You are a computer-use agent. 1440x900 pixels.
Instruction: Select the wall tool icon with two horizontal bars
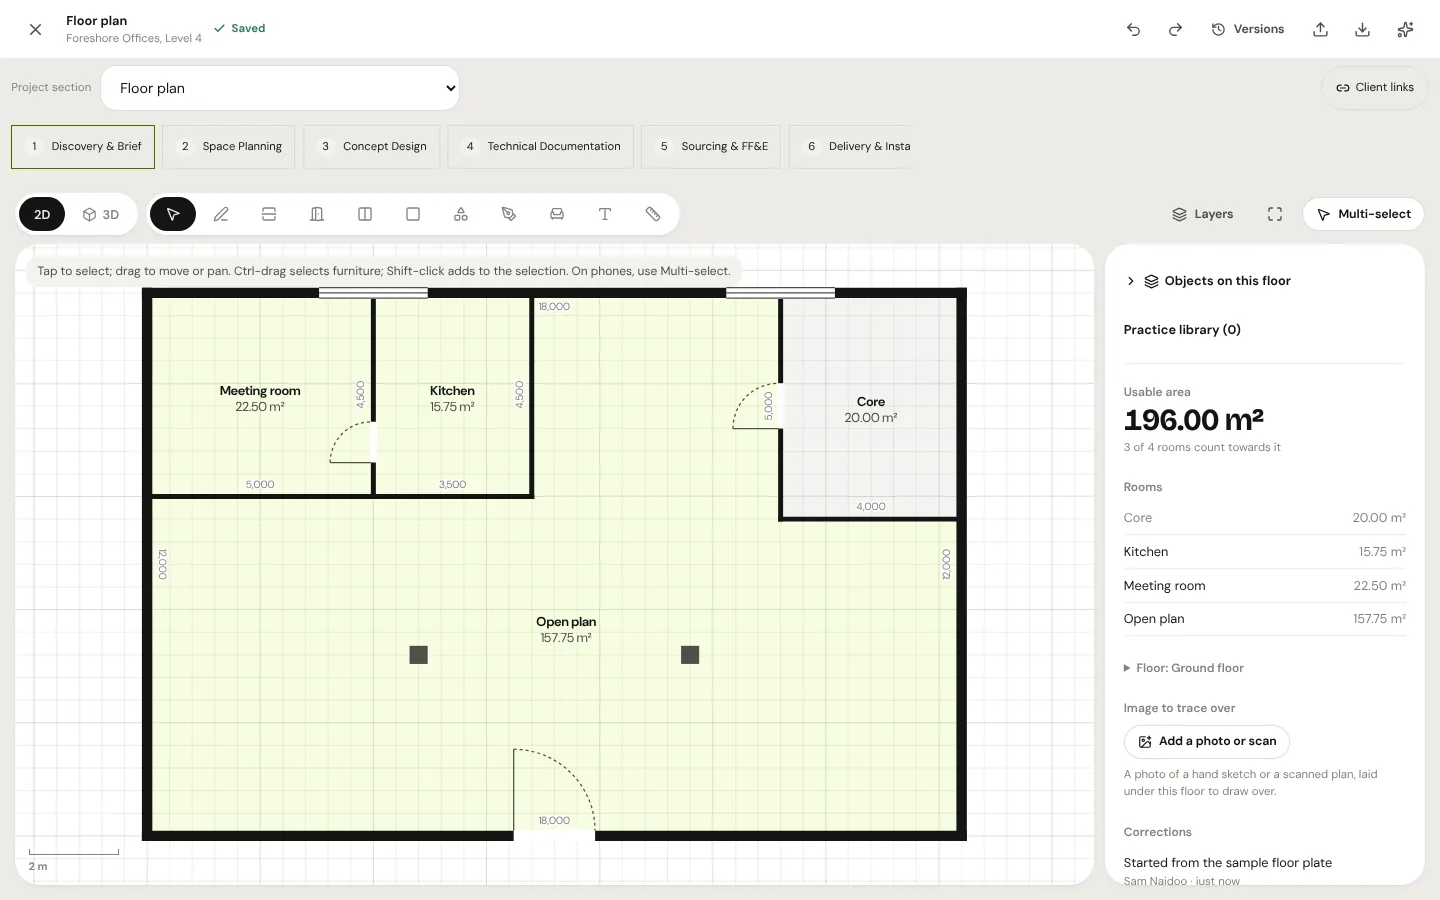tap(269, 214)
